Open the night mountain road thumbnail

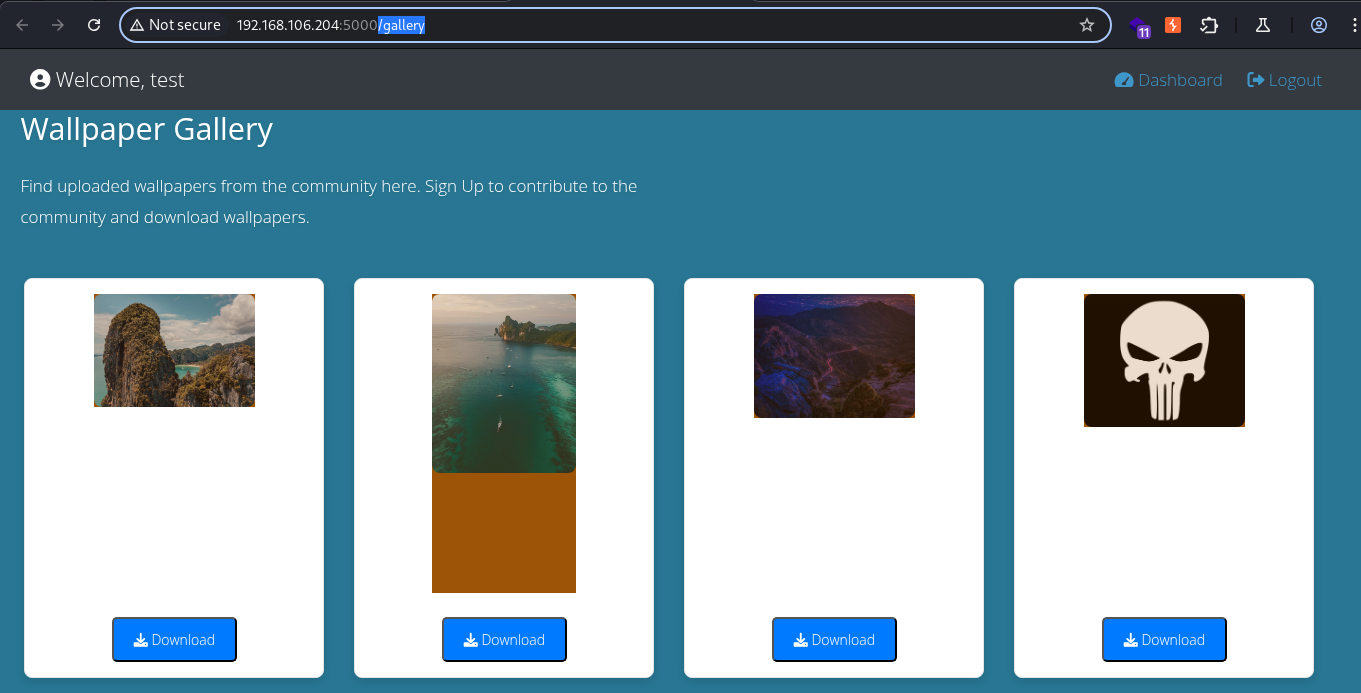point(834,355)
